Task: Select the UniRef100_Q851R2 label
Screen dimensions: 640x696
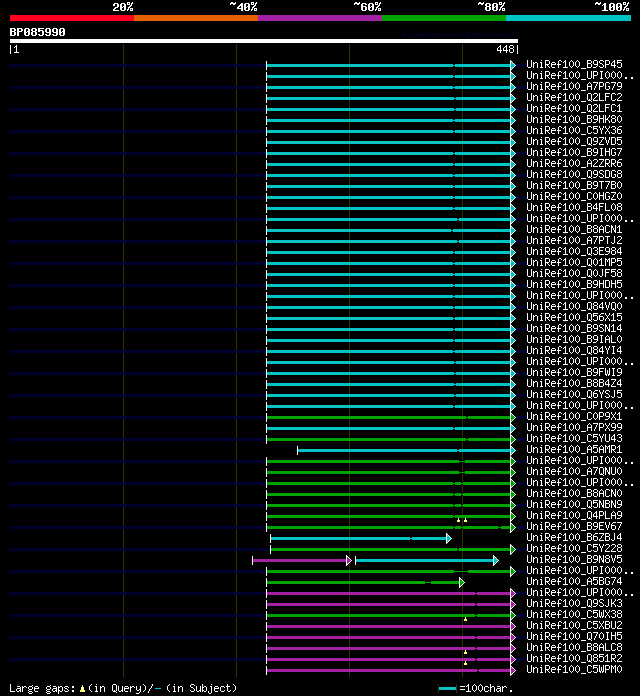Action: click(x=574, y=659)
